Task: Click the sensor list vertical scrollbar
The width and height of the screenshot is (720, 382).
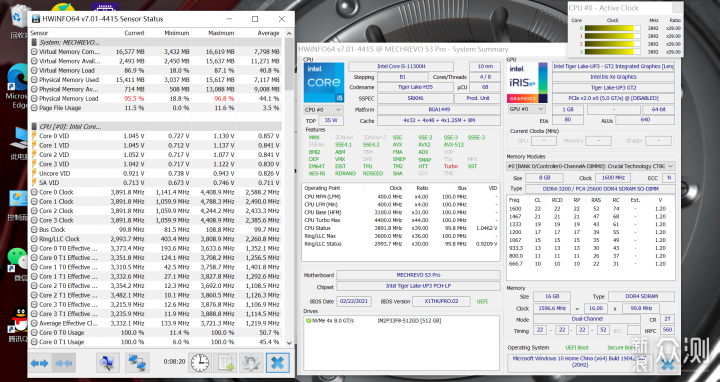Action: [289, 187]
